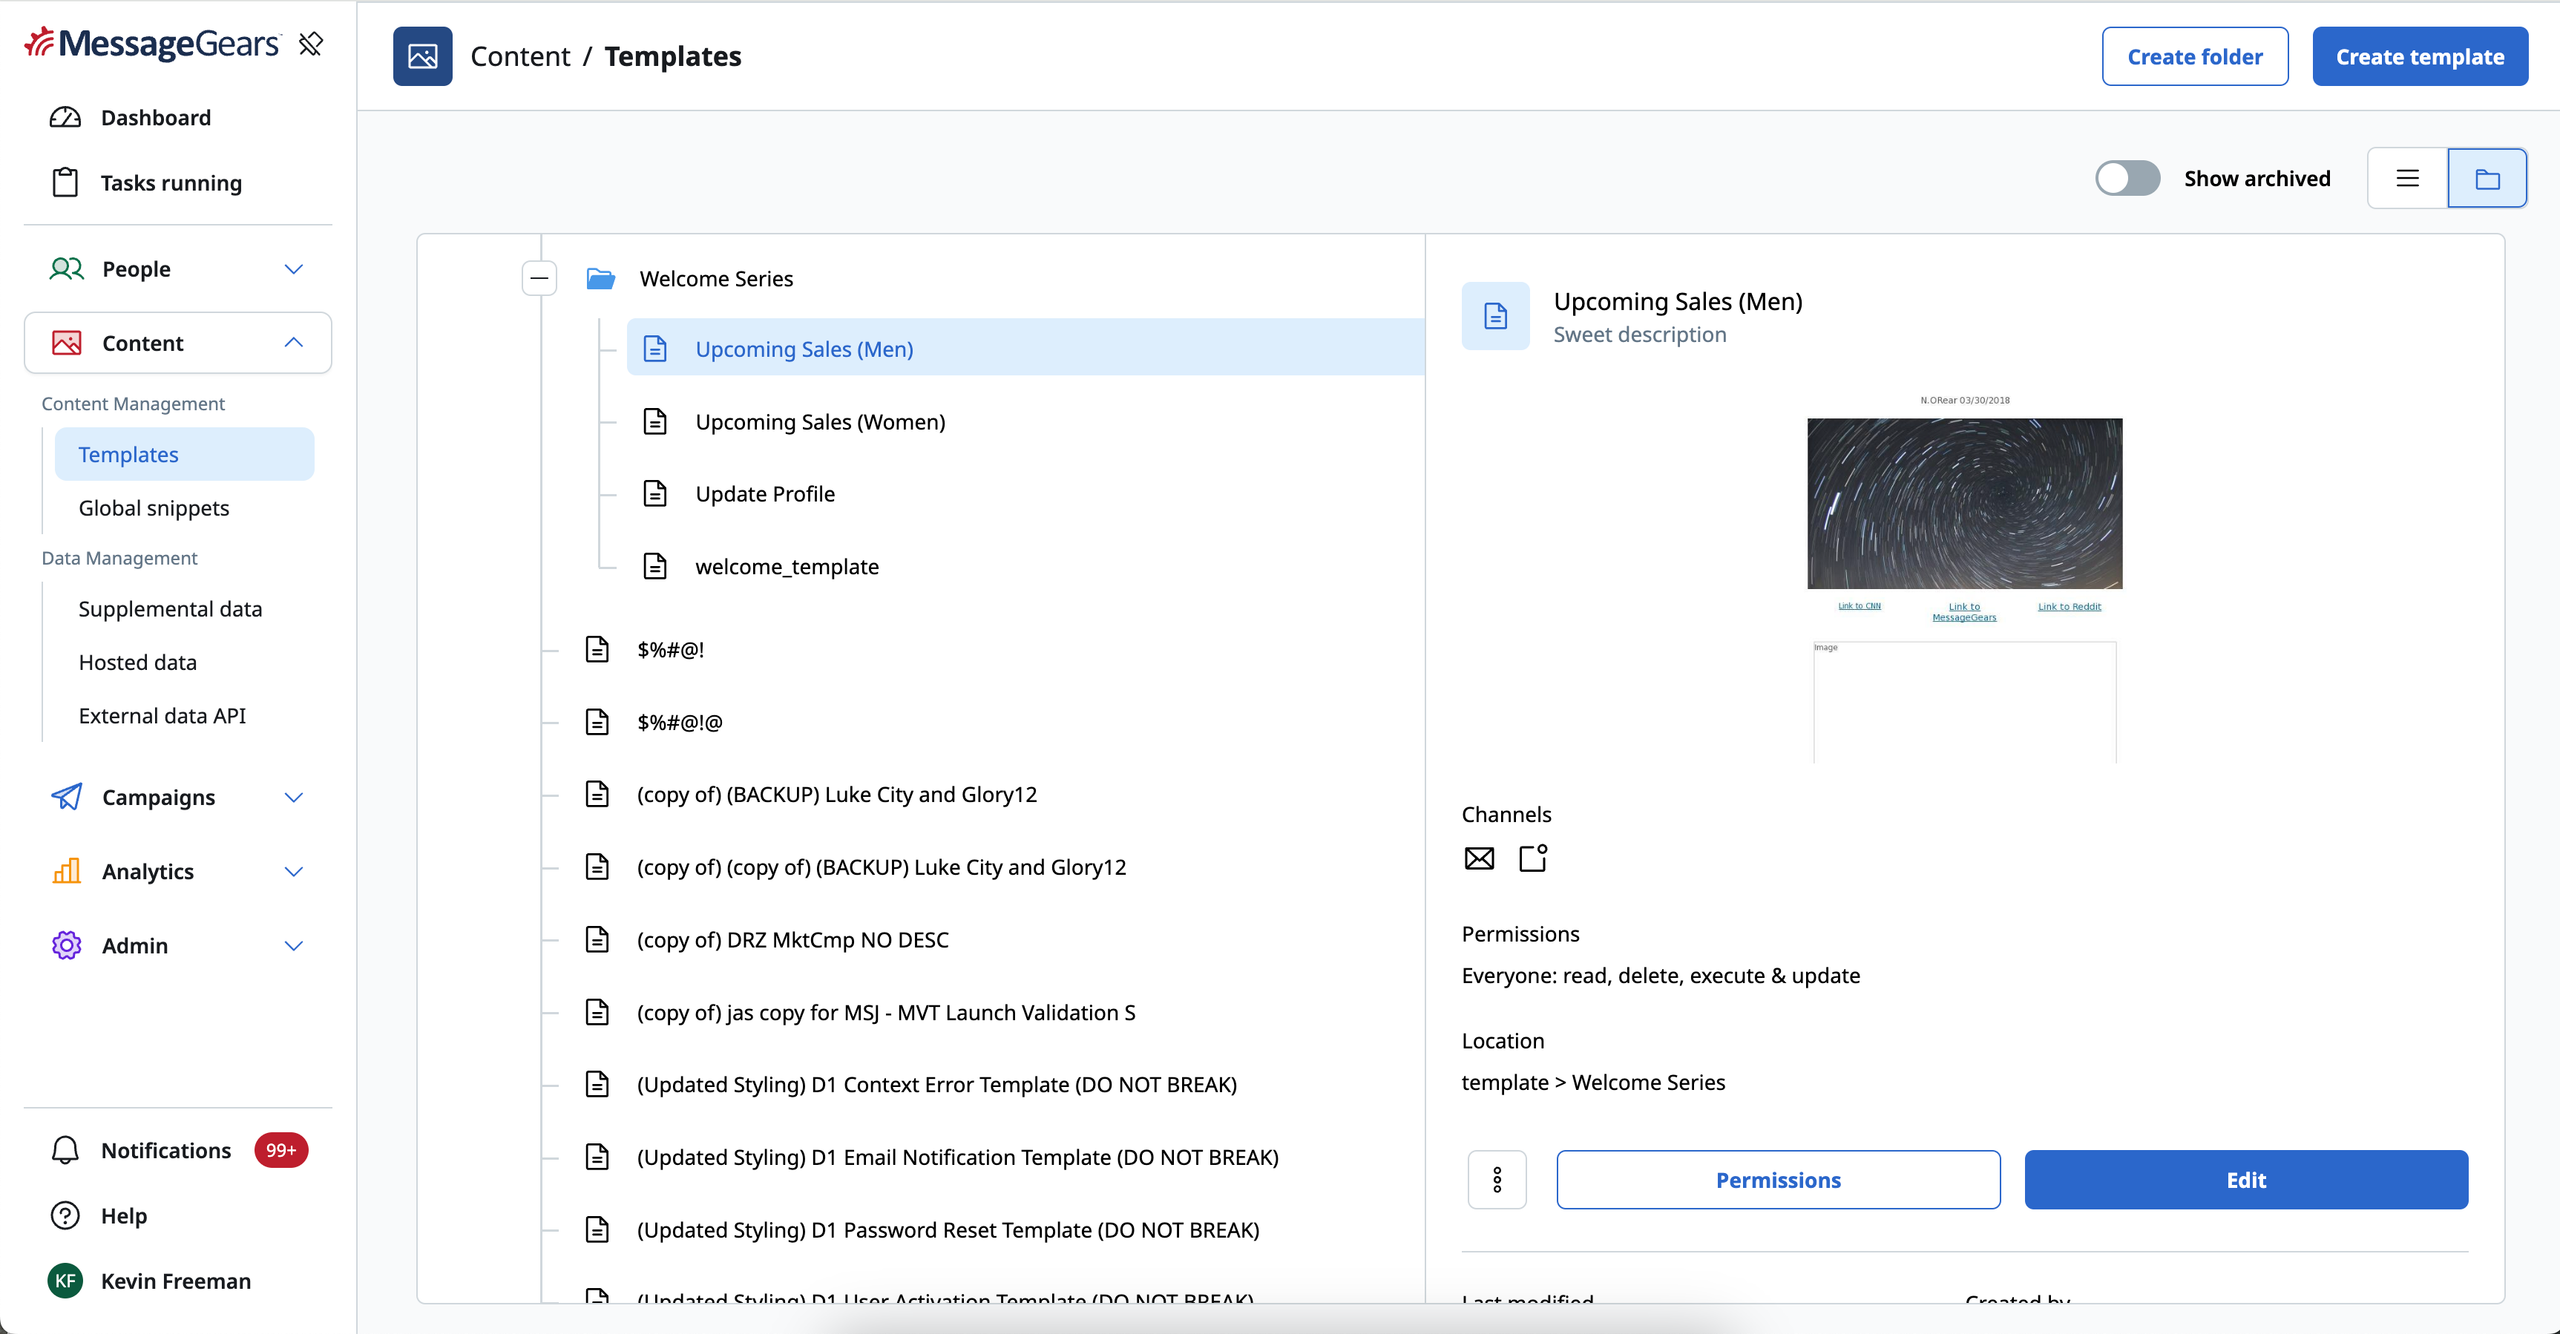Select the $%#@!@ template
The width and height of the screenshot is (2560, 1334).
(x=680, y=722)
